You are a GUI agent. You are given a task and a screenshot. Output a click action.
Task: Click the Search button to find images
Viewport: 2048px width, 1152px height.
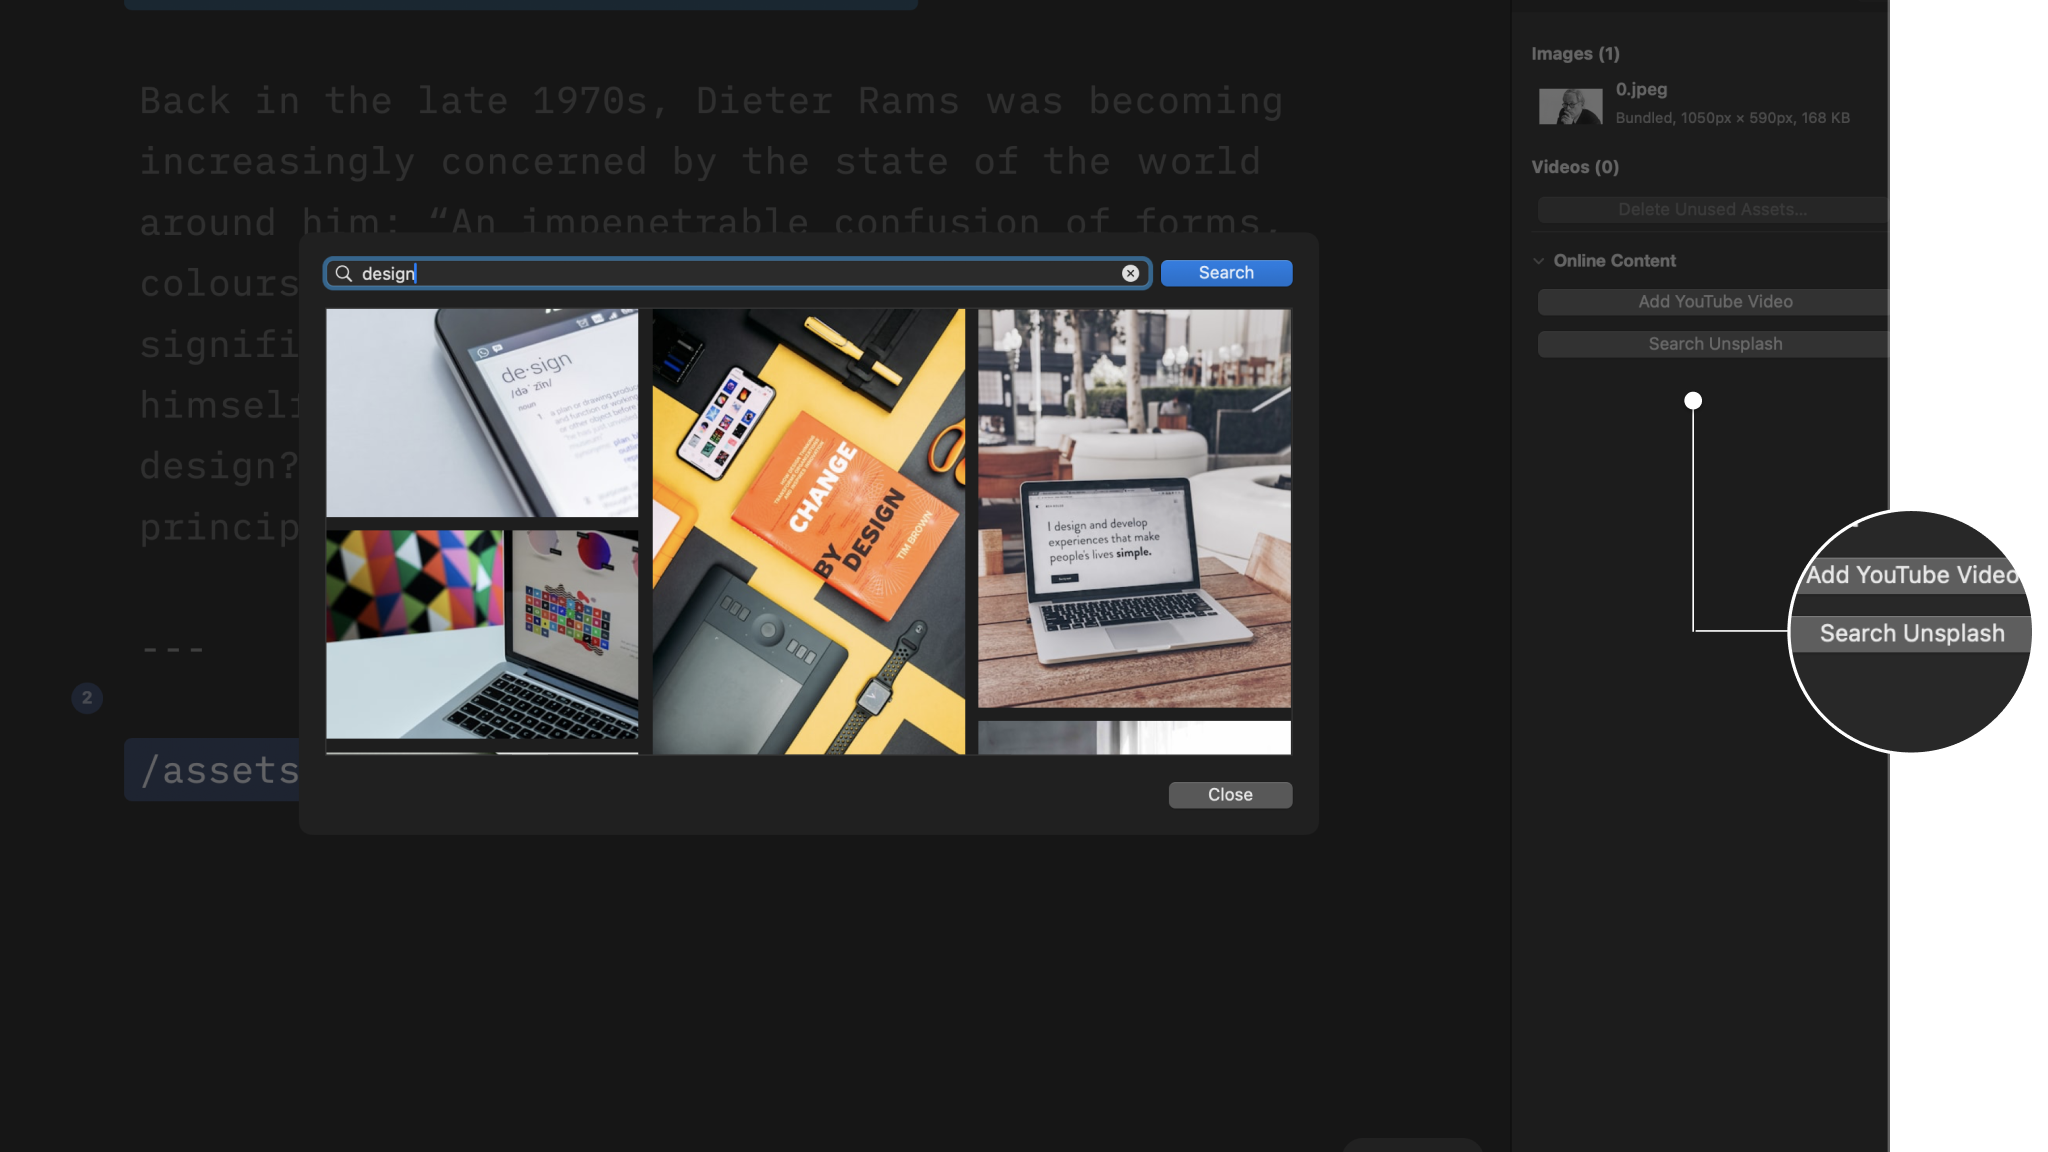point(1225,273)
